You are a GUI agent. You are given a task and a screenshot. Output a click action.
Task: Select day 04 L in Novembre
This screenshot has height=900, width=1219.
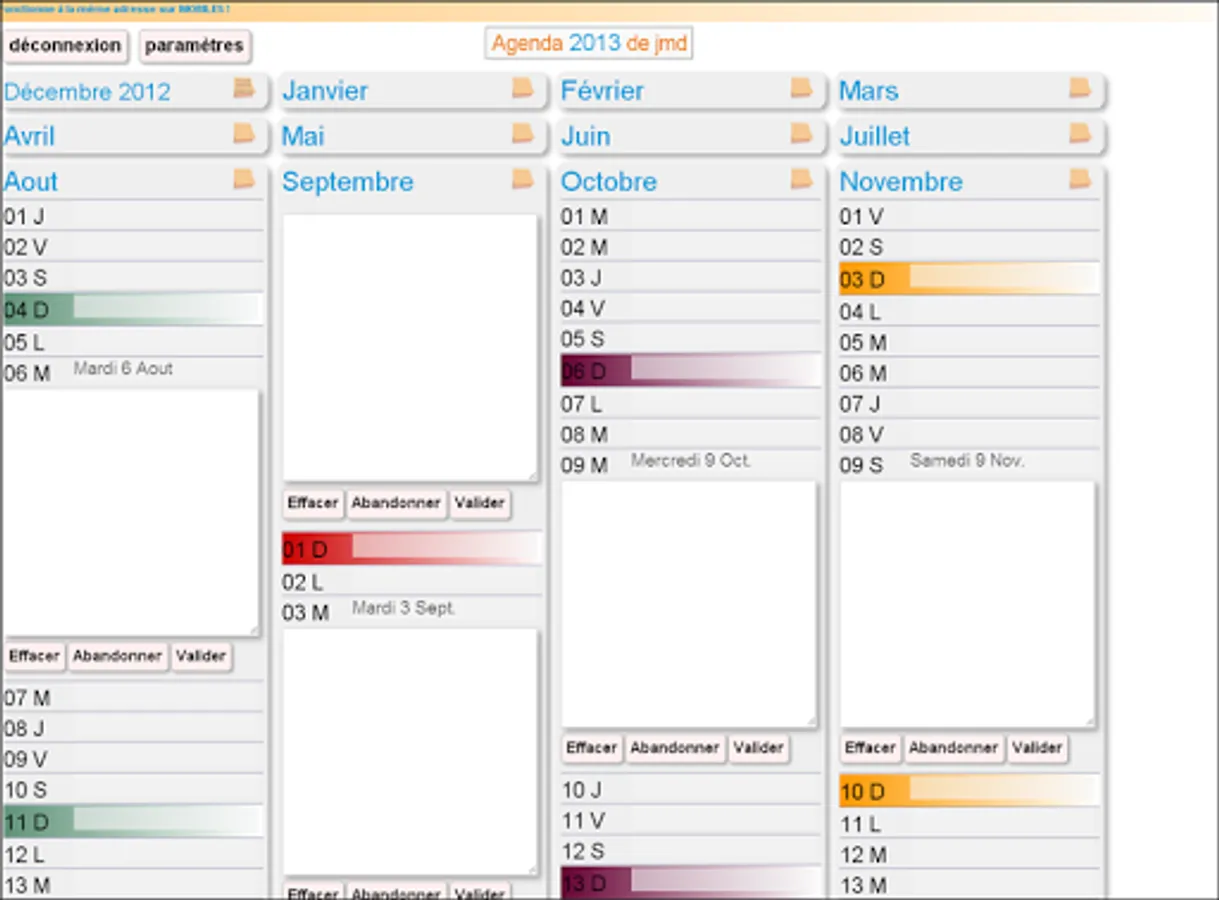coord(969,312)
